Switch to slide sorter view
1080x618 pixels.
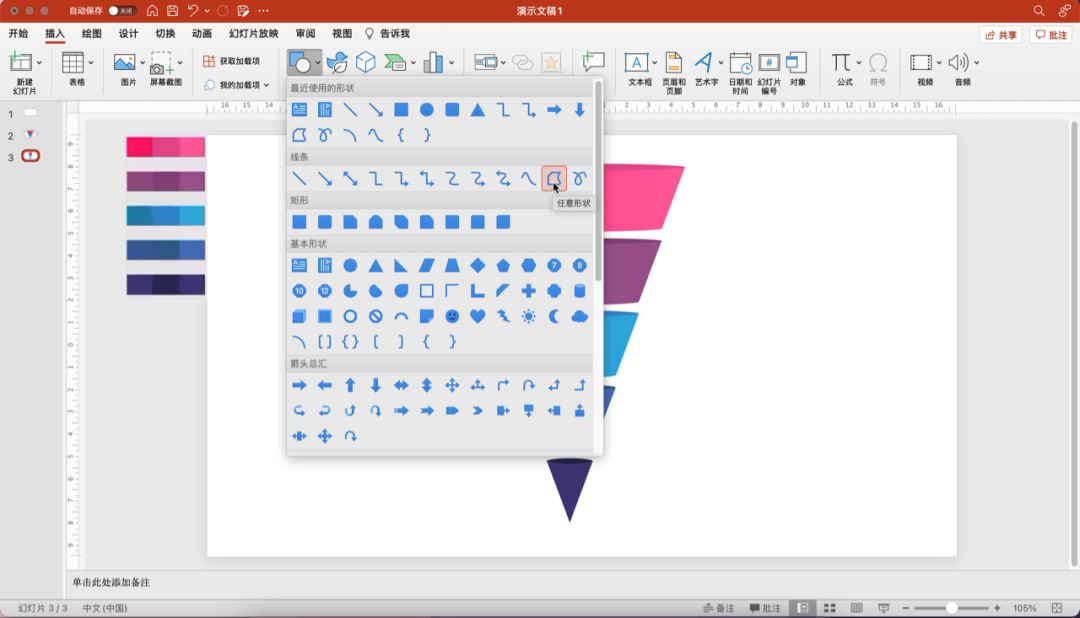829,608
